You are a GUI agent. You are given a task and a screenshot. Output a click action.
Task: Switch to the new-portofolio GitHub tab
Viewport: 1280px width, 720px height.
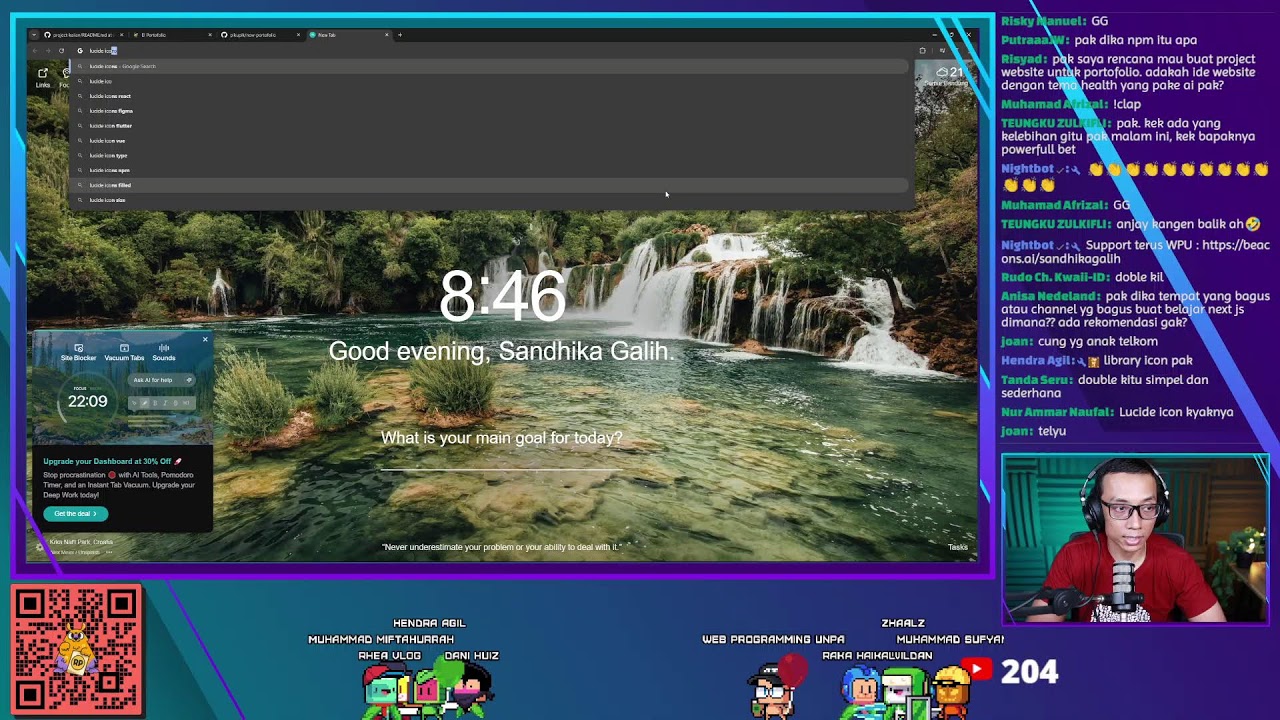pos(260,35)
